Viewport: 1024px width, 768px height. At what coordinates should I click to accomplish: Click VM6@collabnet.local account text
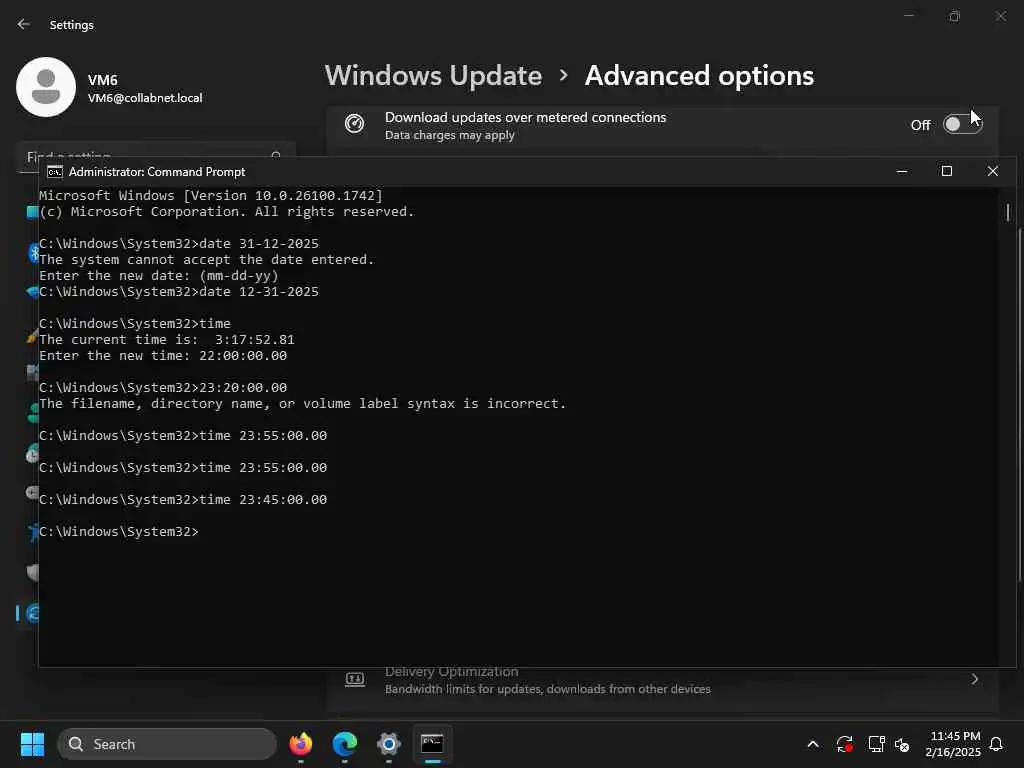(145, 98)
